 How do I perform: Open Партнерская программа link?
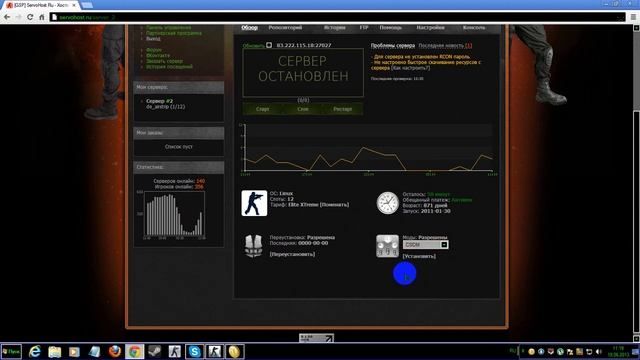tap(174, 33)
